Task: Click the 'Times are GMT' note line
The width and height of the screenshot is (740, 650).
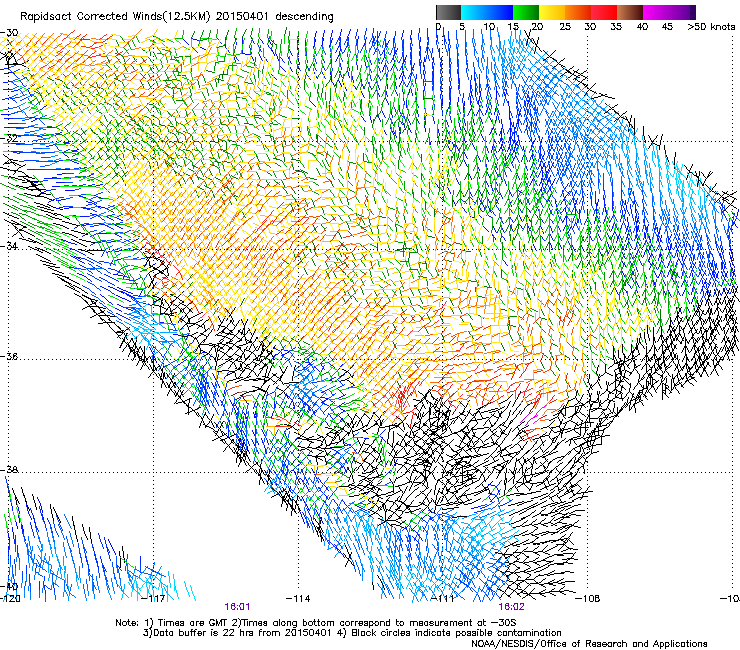Action: (316, 623)
